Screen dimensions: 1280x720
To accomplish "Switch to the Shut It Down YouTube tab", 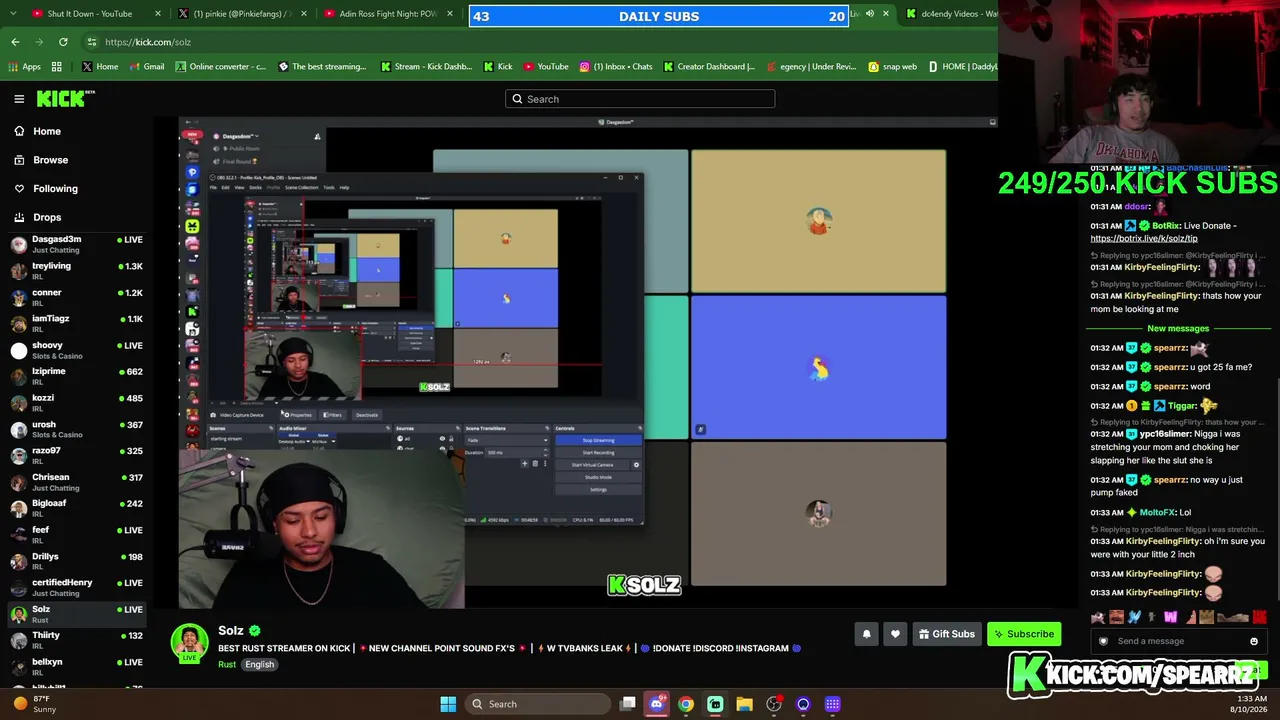I will pos(93,14).
